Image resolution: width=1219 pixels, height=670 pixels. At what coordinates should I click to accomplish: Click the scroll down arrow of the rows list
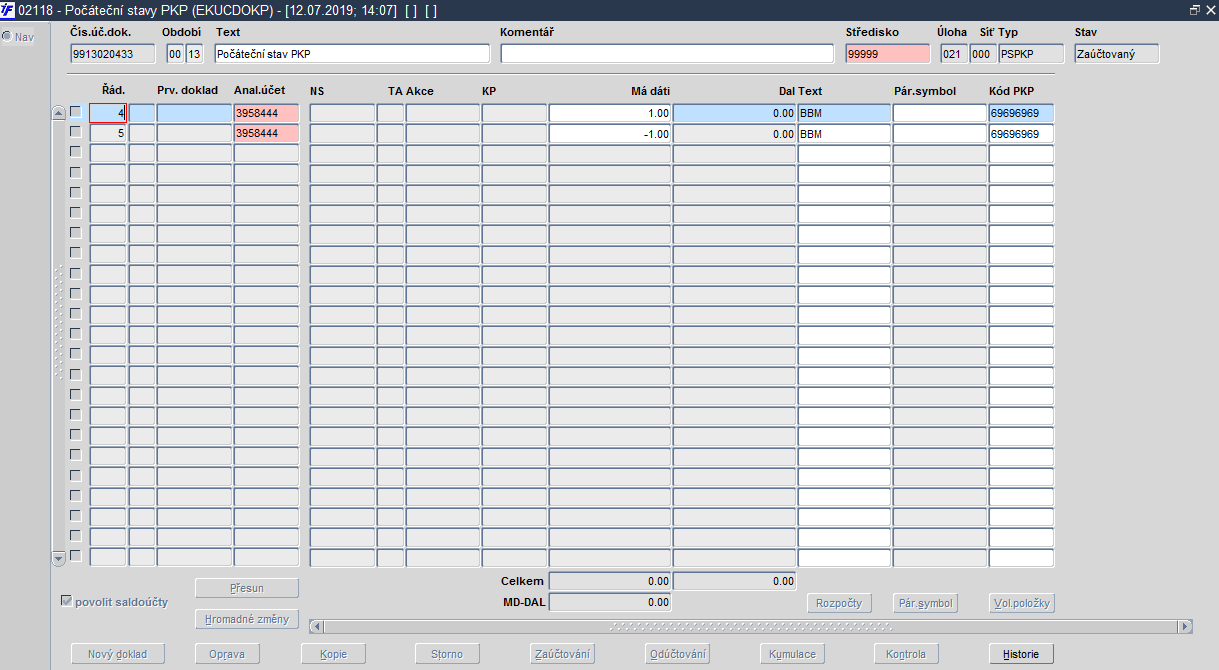58,557
